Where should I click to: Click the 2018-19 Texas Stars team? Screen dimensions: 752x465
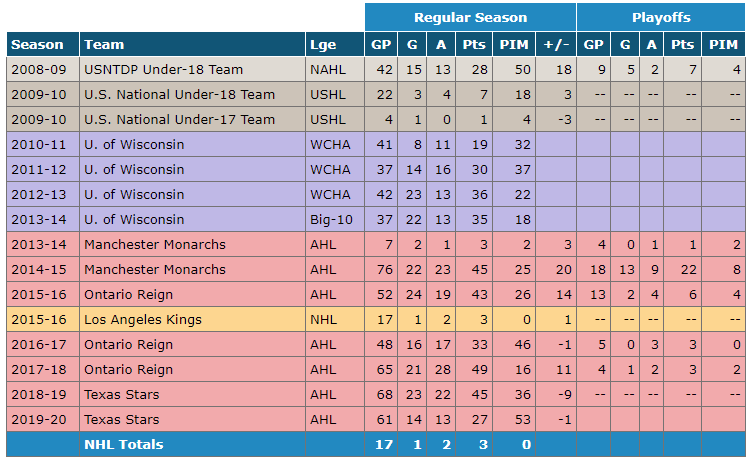(122, 395)
